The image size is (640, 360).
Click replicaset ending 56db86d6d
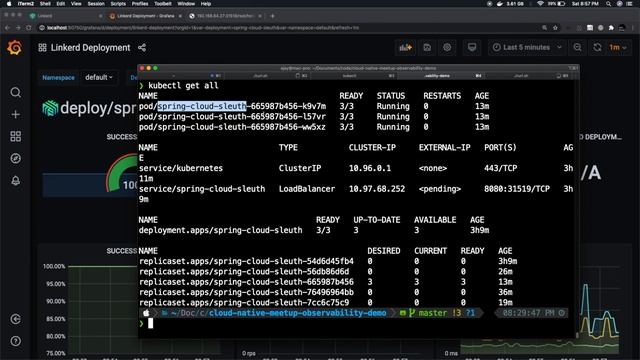click(x=244, y=271)
